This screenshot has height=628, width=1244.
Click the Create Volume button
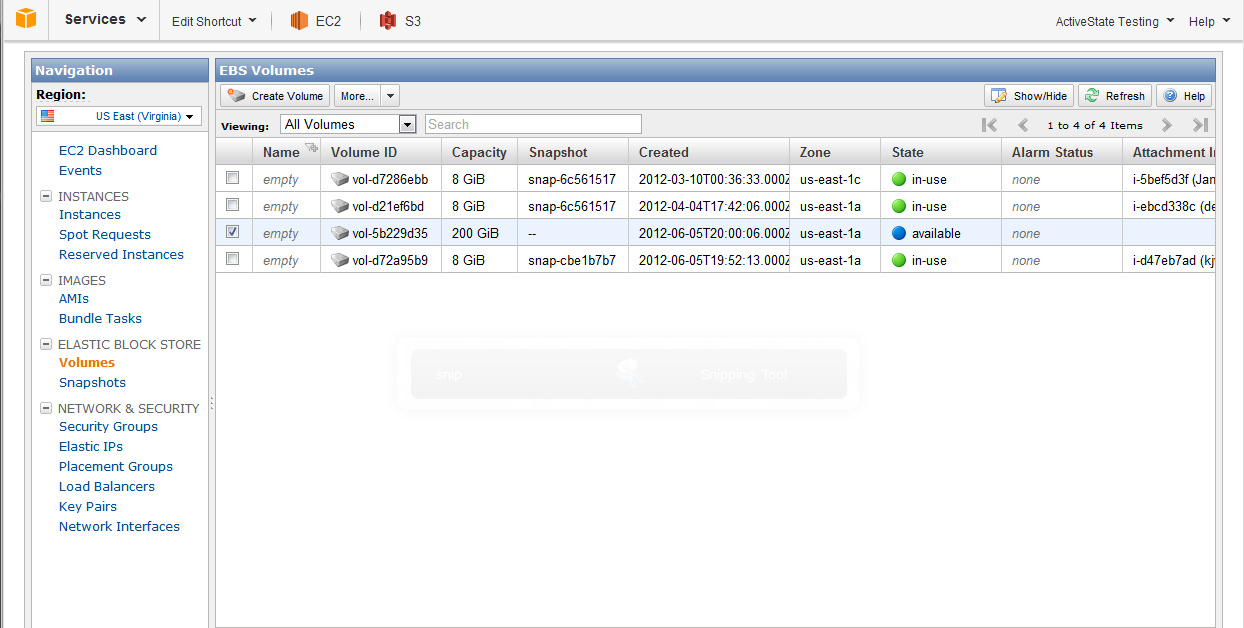click(x=276, y=96)
